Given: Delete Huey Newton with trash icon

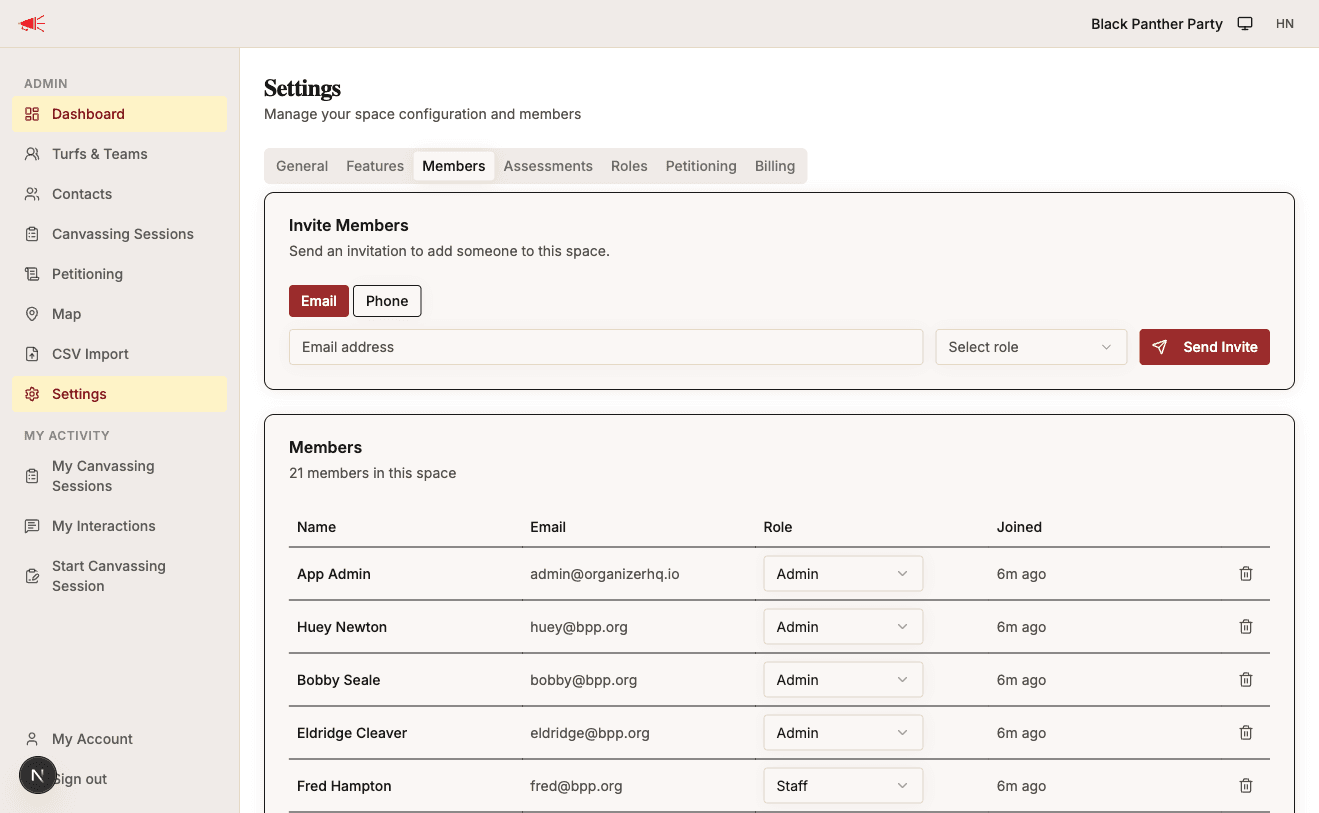Looking at the screenshot, I should tap(1246, 627).
